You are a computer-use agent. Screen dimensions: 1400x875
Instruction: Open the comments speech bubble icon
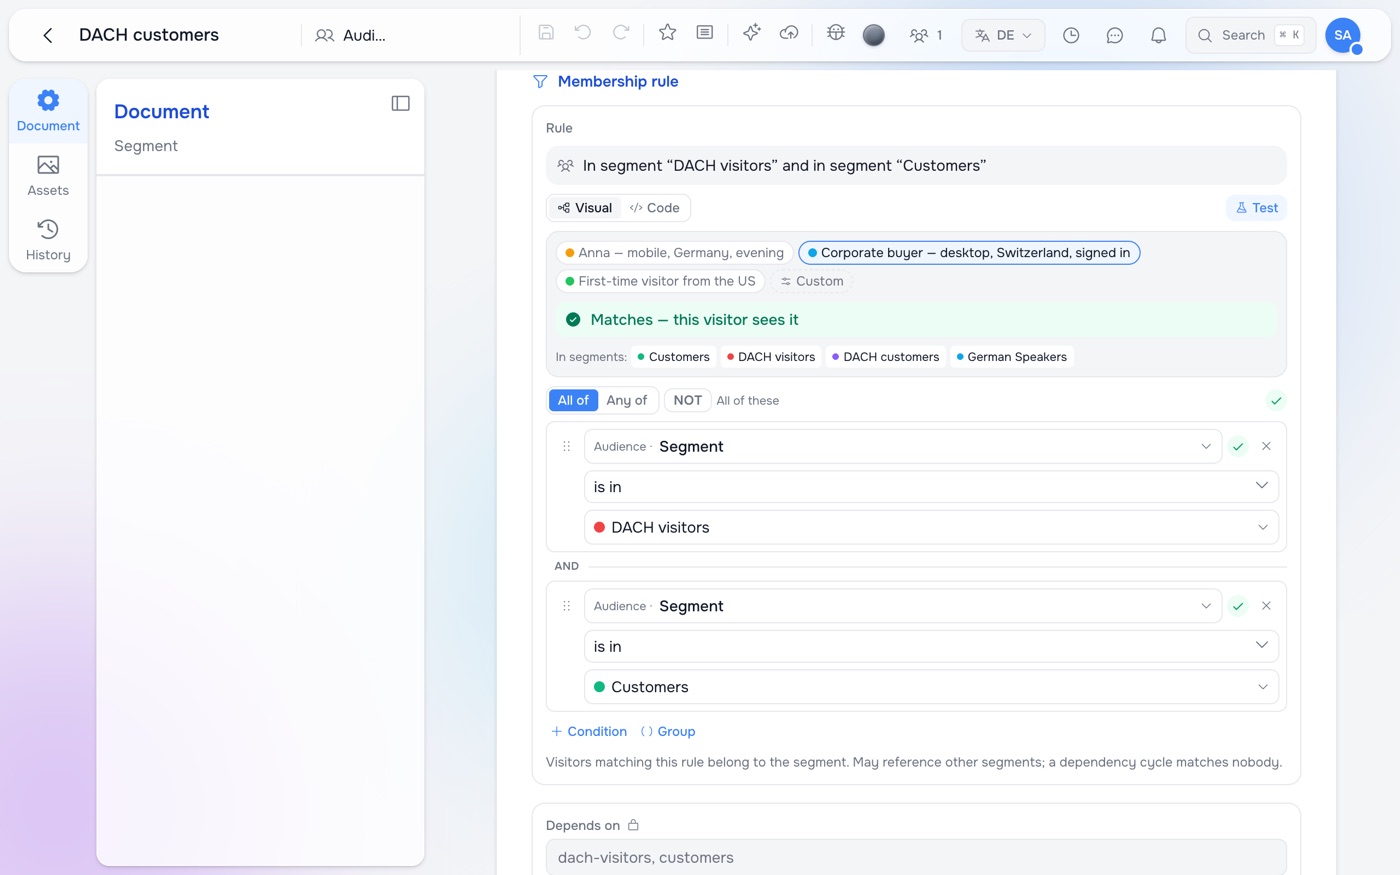[x=1115, y=35]
